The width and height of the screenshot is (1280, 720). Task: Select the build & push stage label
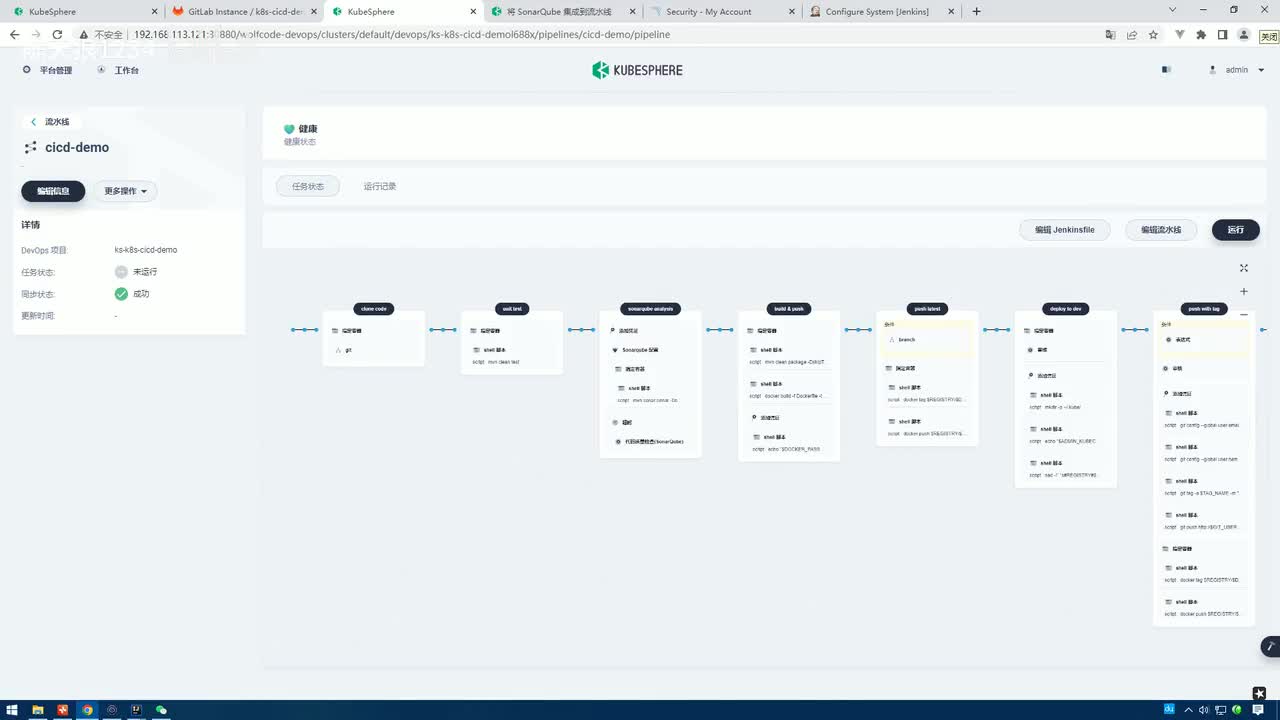point(789,309)
